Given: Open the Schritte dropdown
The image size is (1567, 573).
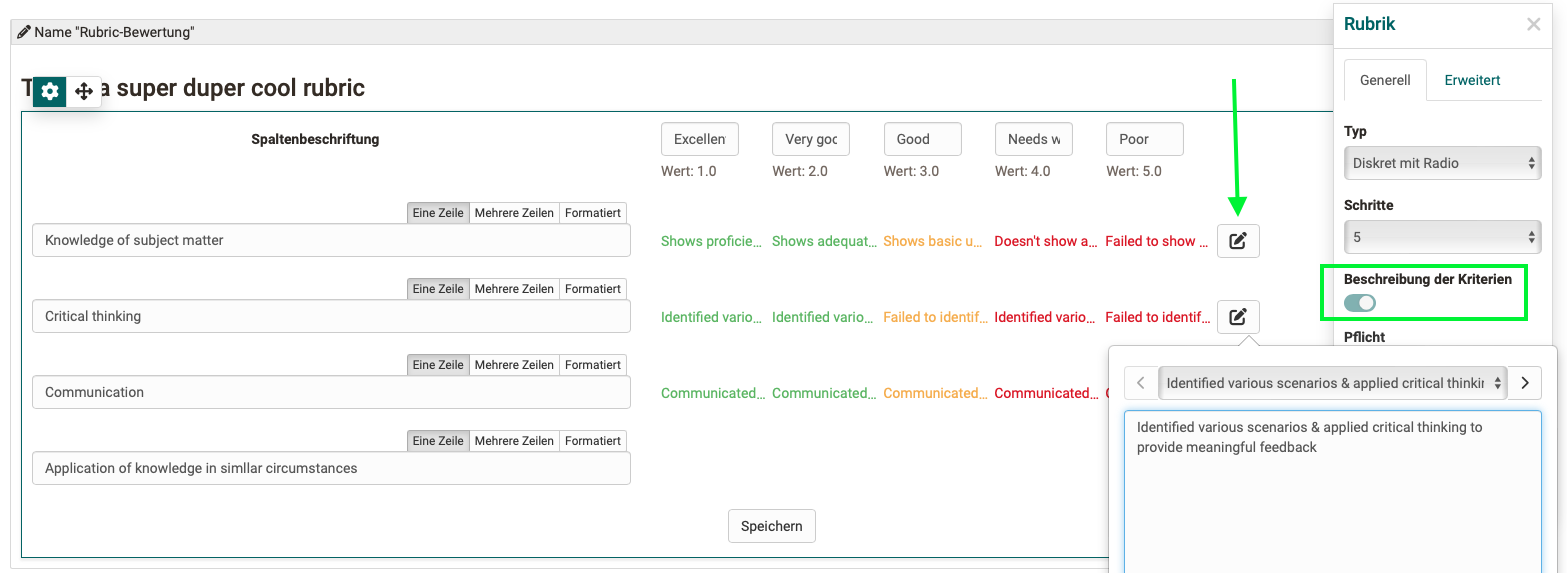Looking at the screenshot, I should [1441, 237].
